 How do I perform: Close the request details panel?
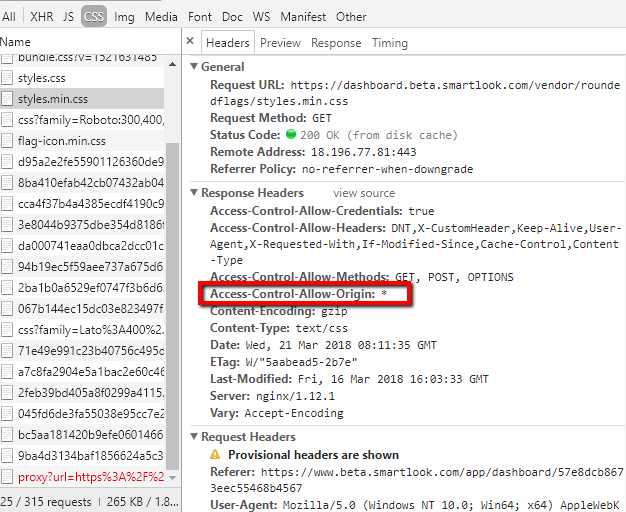click(x=190, y=41)
